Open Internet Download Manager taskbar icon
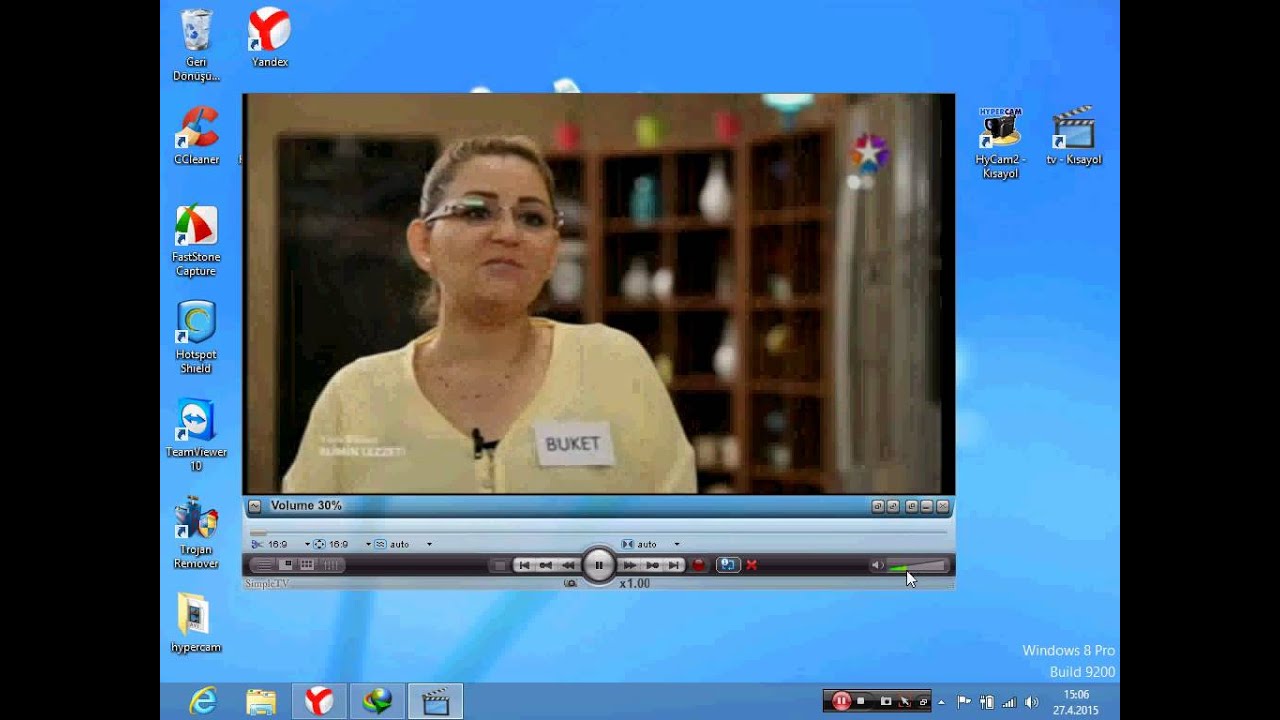 (377, 702)
